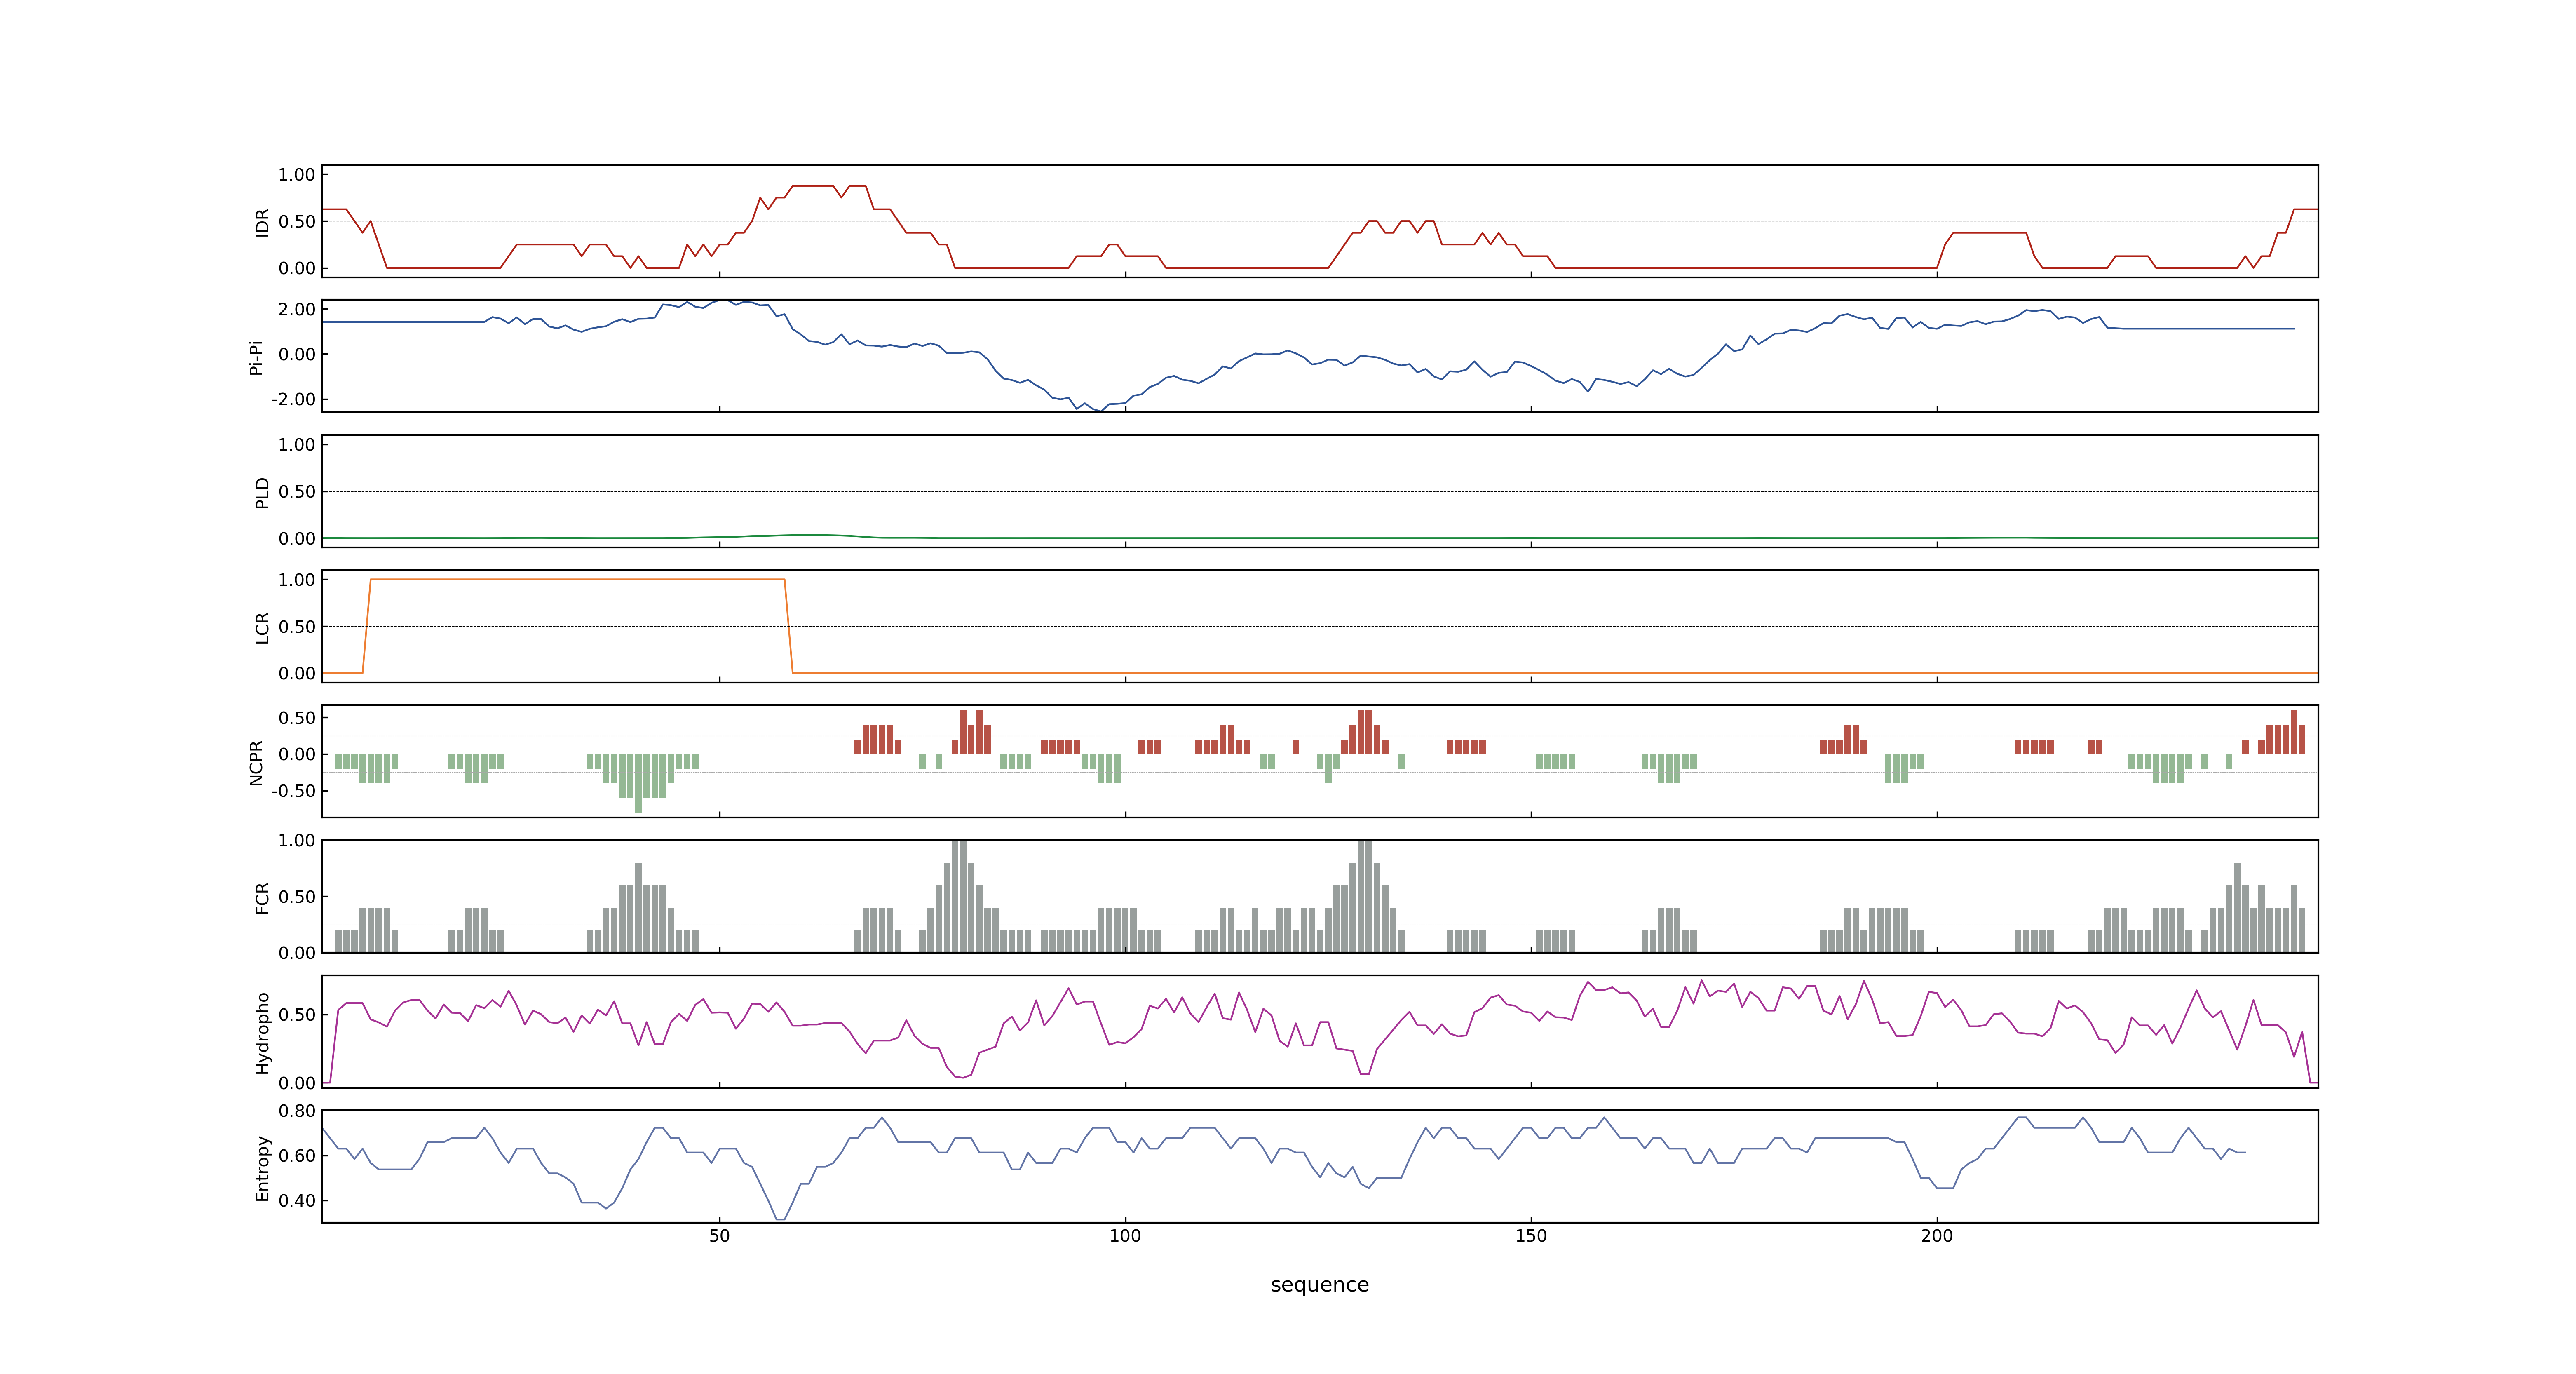This screenshot has width=2576, height=1374.
Task: Click the NCPR y-axis label
Action: (256, 763)
